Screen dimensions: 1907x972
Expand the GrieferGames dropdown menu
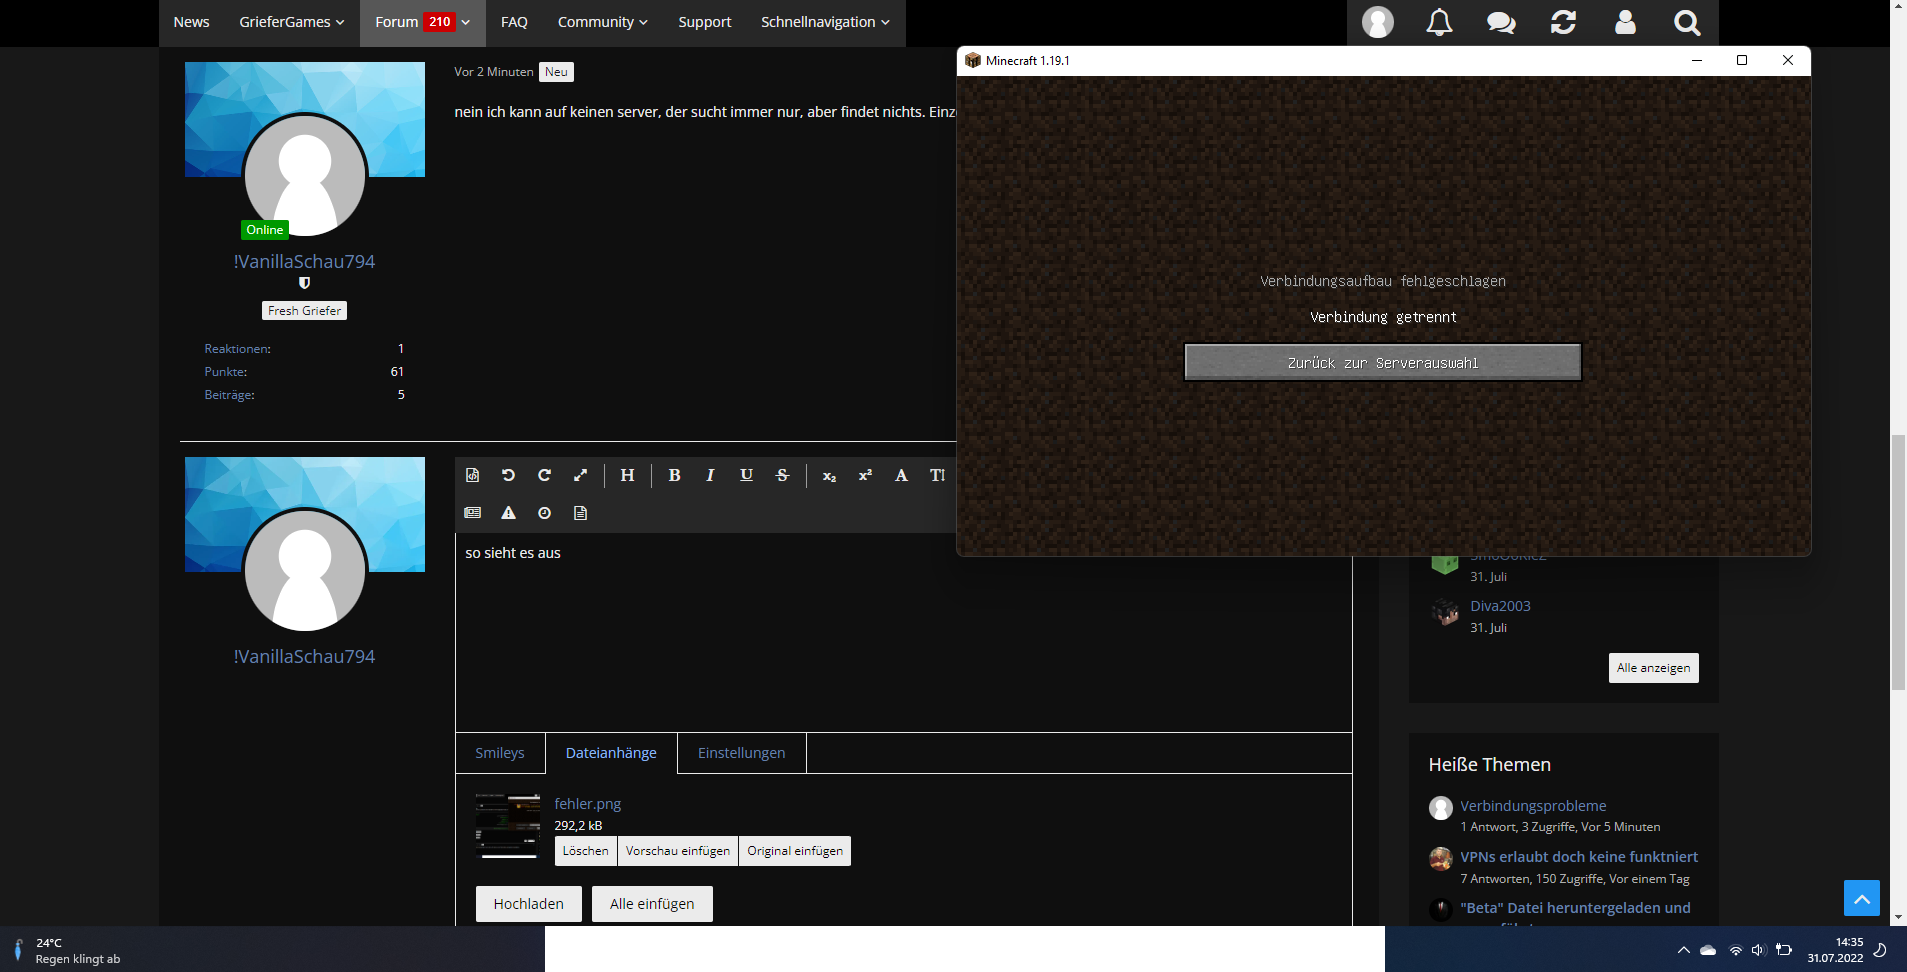pos(292,22)
